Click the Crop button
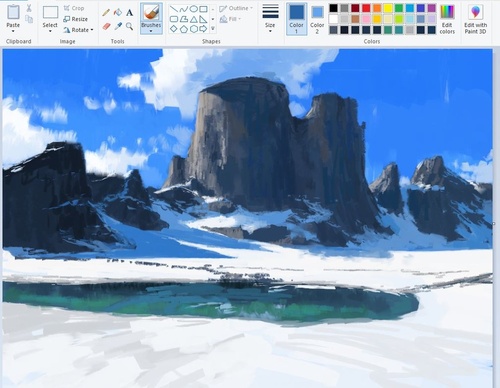Image resolution: width=500 pixels, height=388 pixels. [x=74, y=8]
